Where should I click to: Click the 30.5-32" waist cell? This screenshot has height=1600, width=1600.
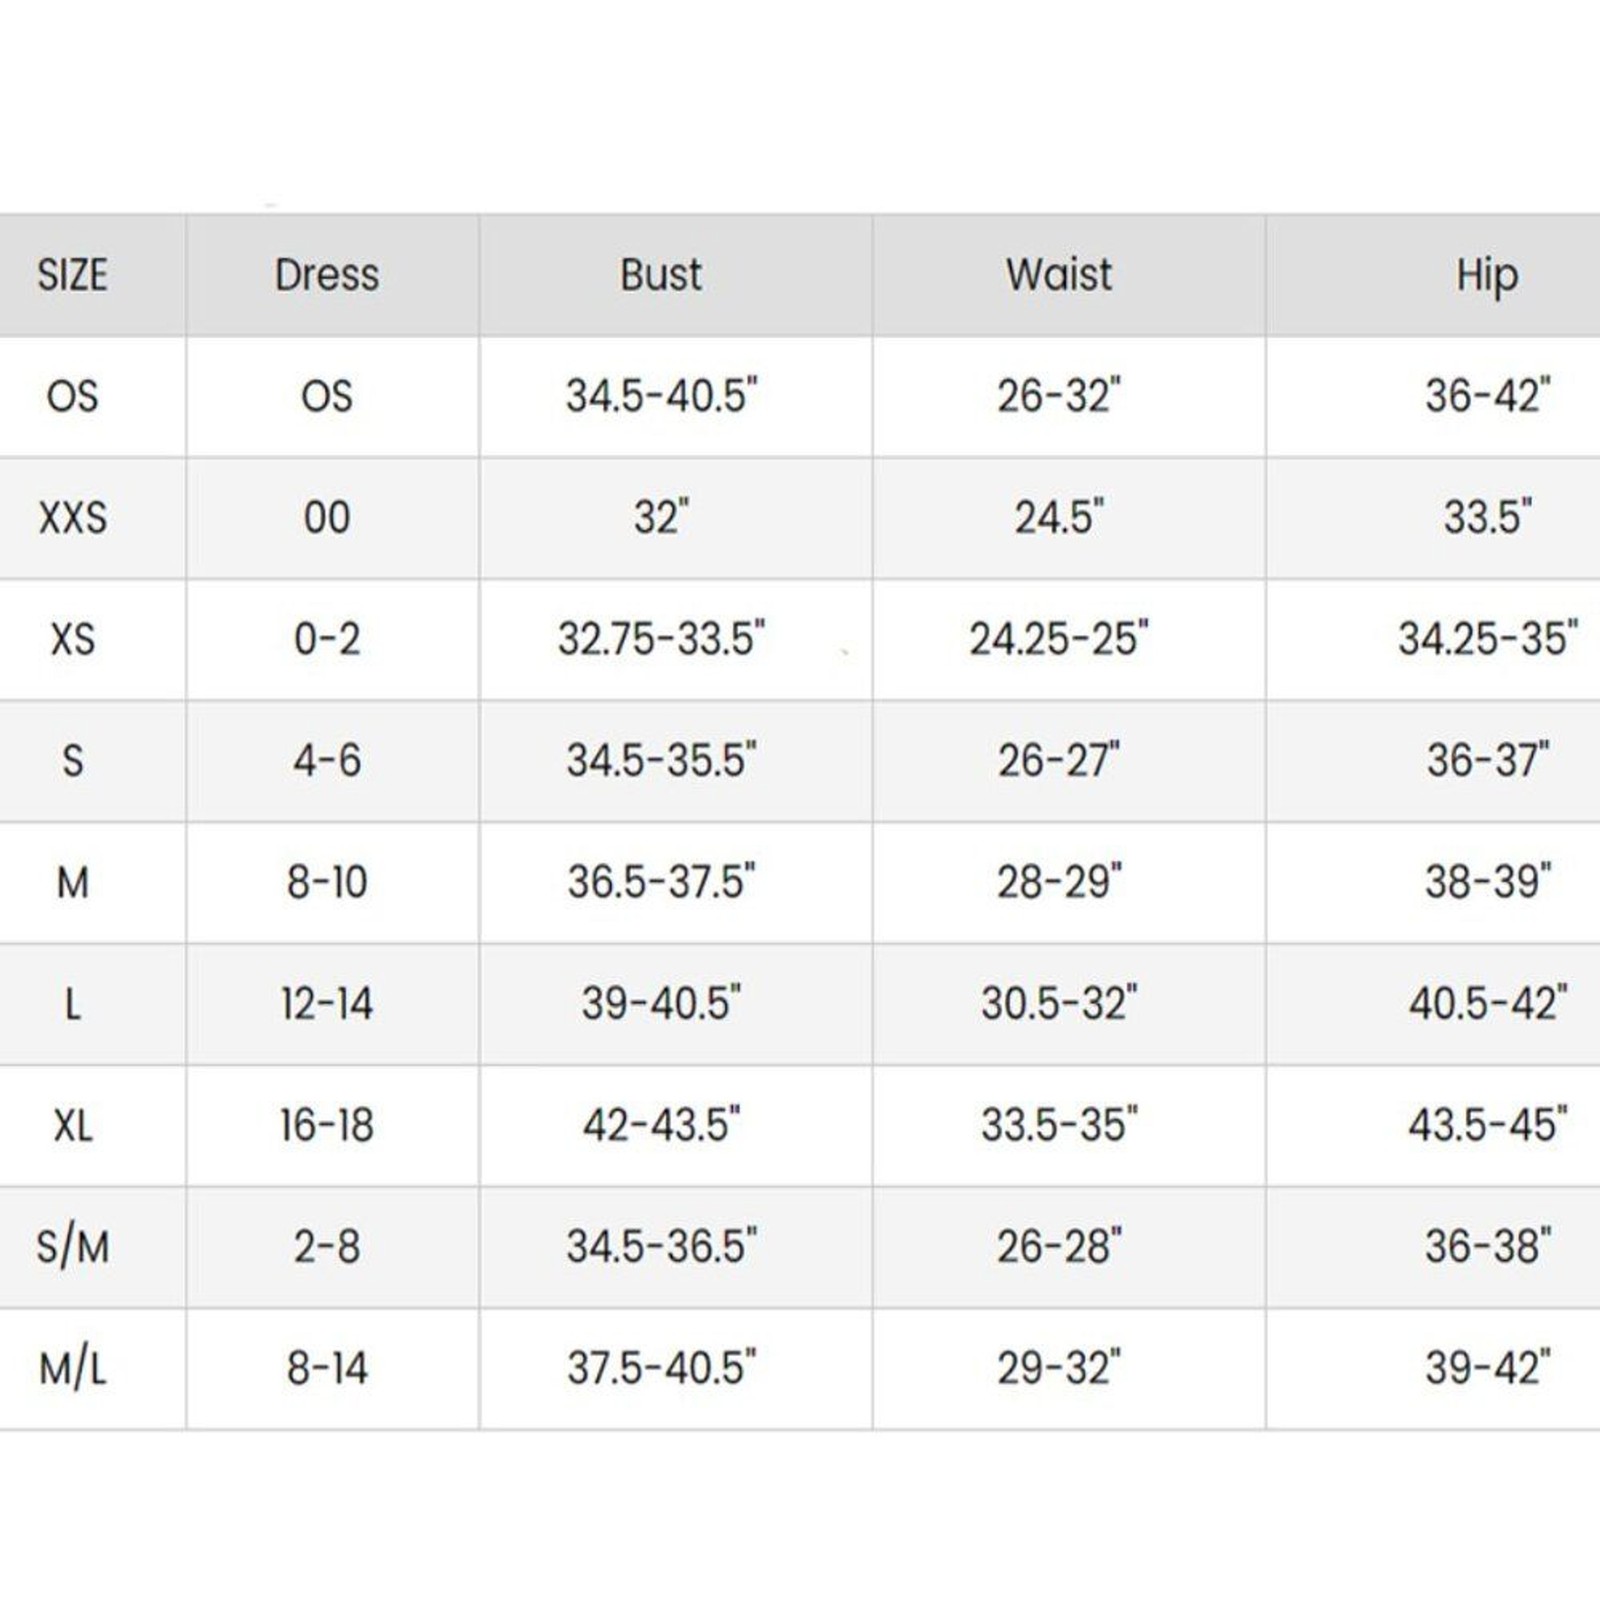tap(1059, 1004)
